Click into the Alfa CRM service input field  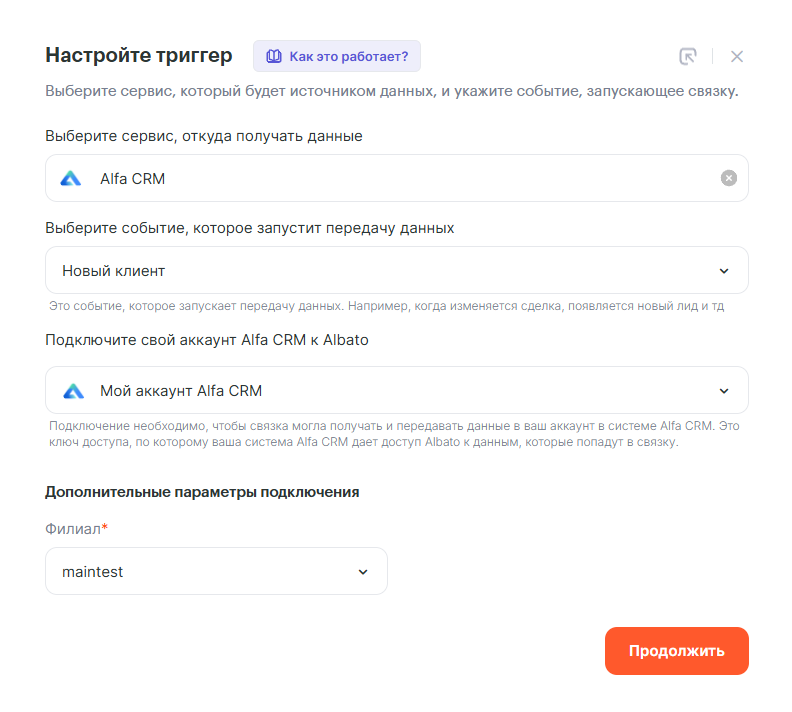tap(400, 179)
